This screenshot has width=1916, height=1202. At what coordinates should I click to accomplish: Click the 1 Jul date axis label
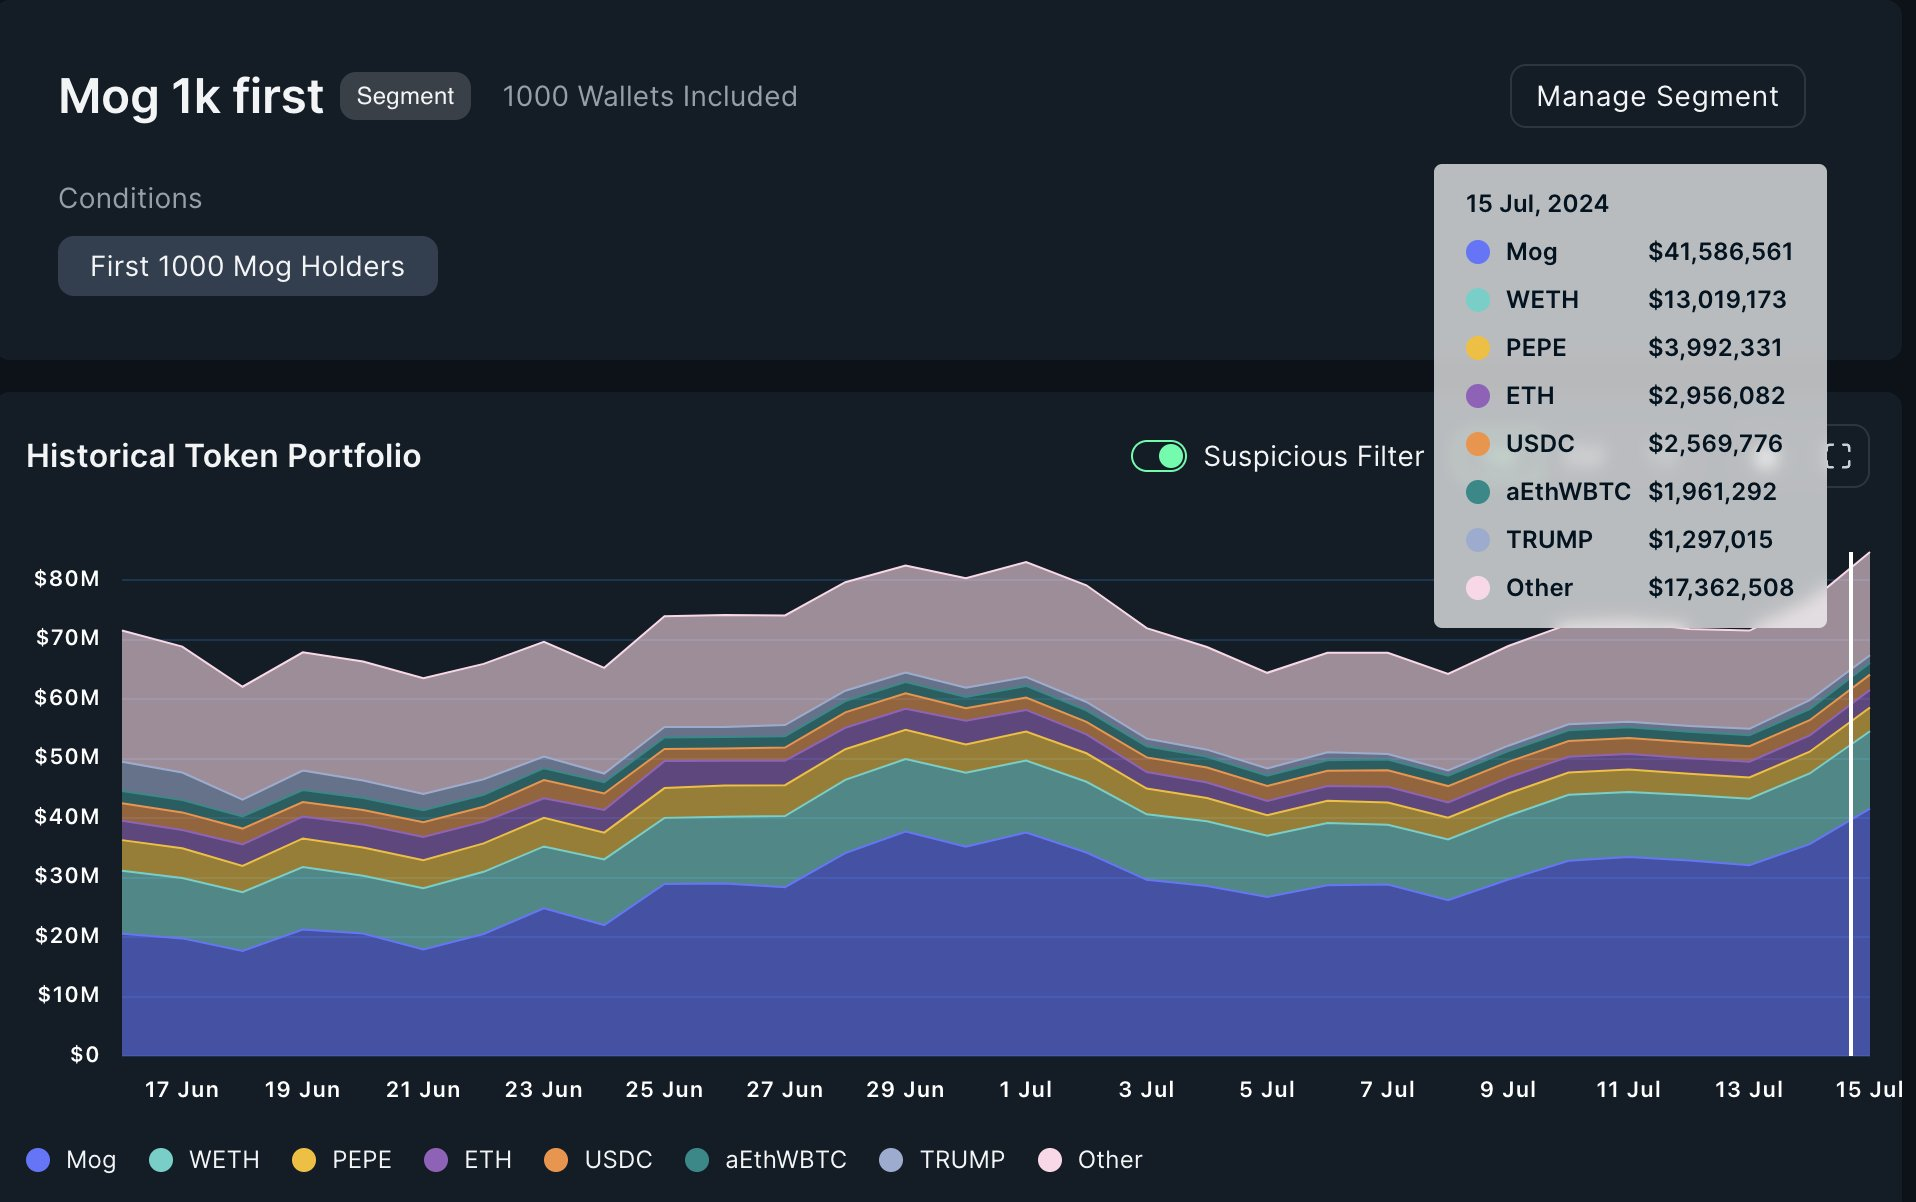1025,1090
